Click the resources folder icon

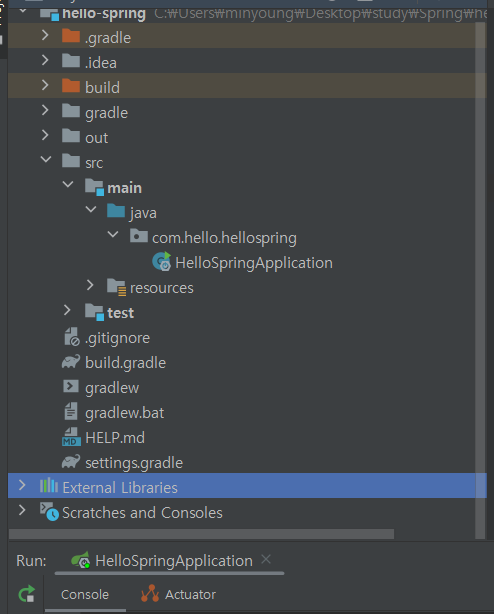pos(117,287)
